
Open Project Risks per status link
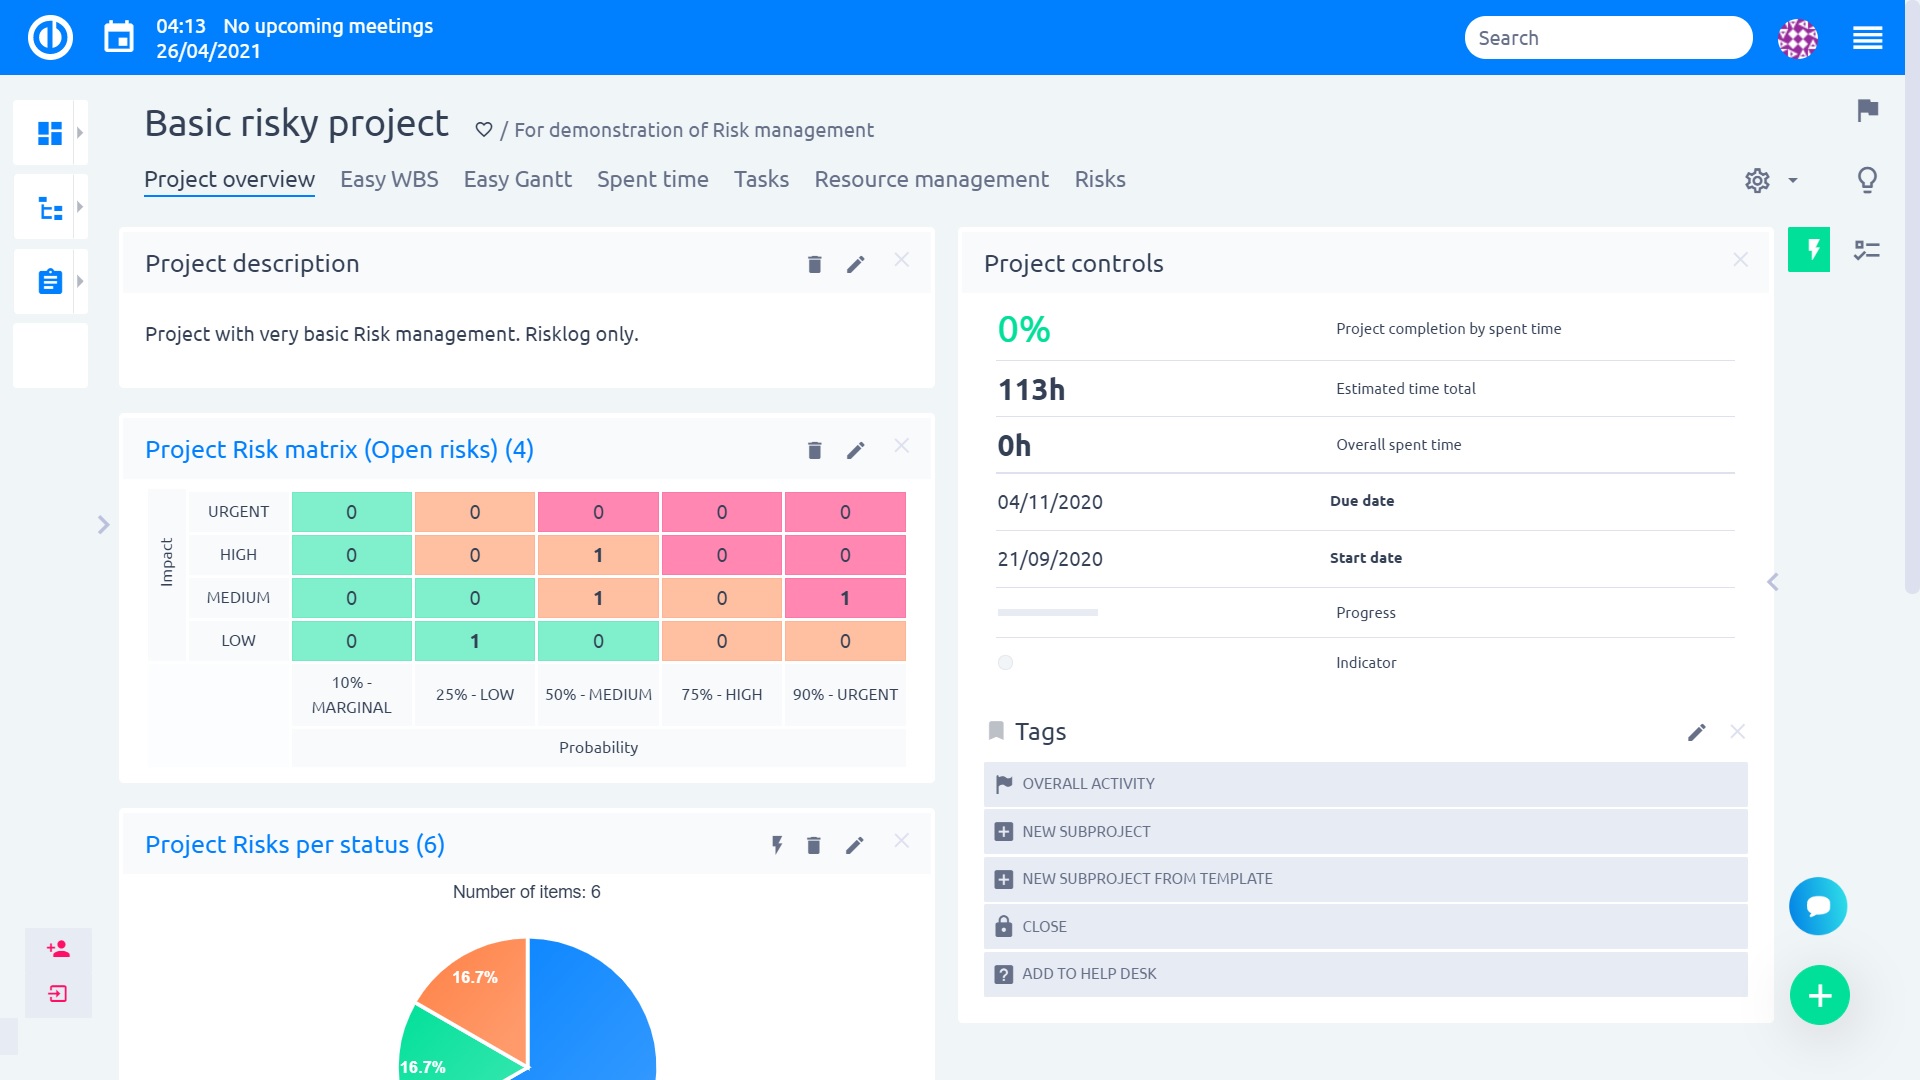(x=294, y=845)
